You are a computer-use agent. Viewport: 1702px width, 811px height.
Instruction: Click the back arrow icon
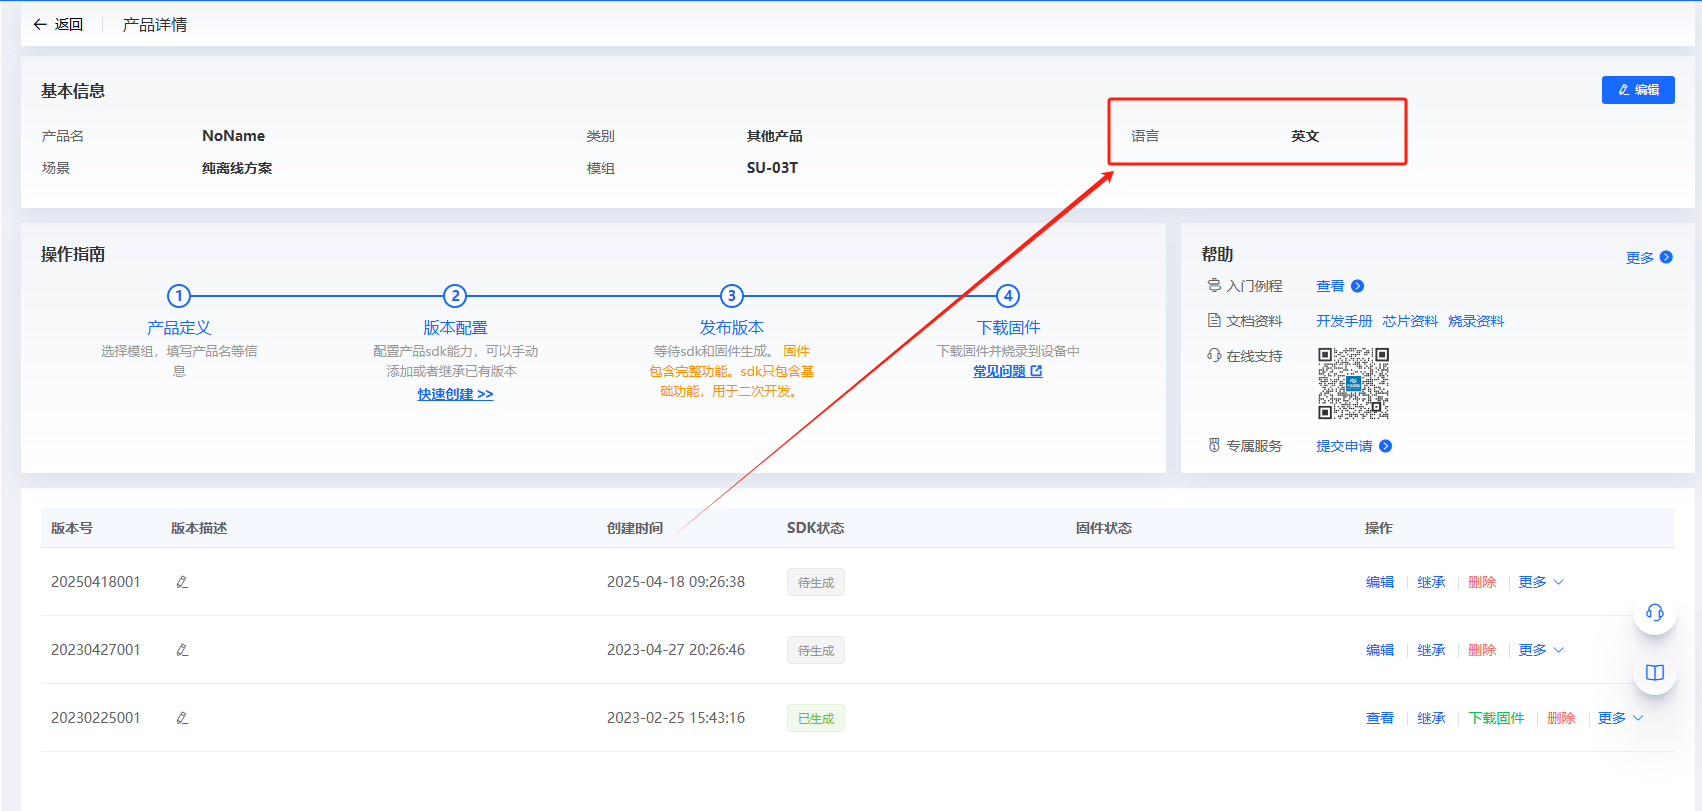coord(40,25)
